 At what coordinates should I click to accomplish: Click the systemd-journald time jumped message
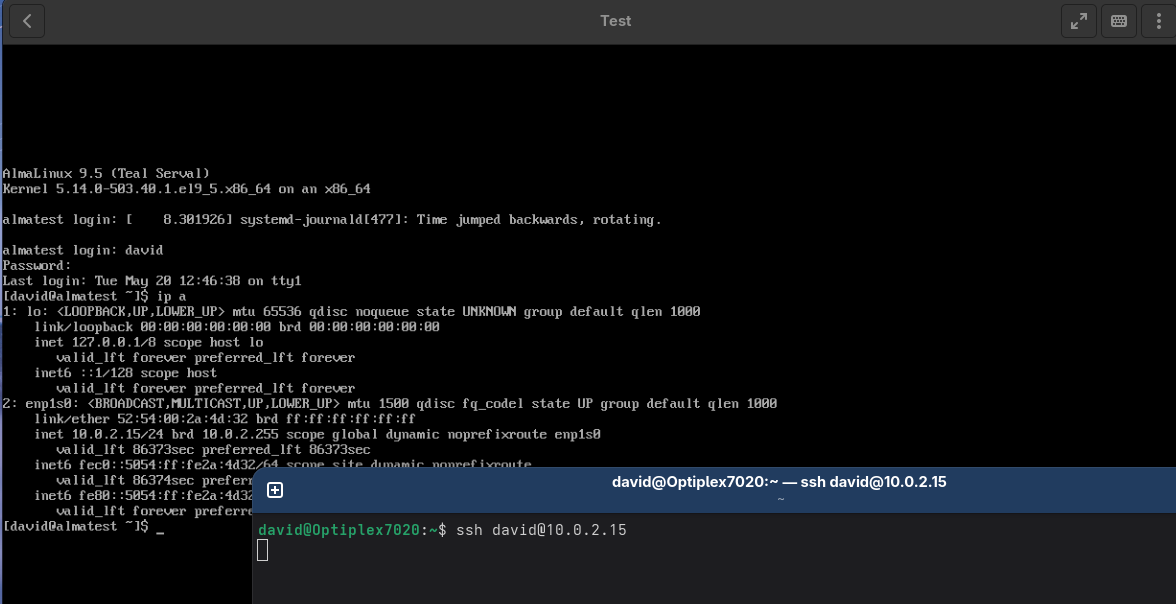(x=332, y=220)
